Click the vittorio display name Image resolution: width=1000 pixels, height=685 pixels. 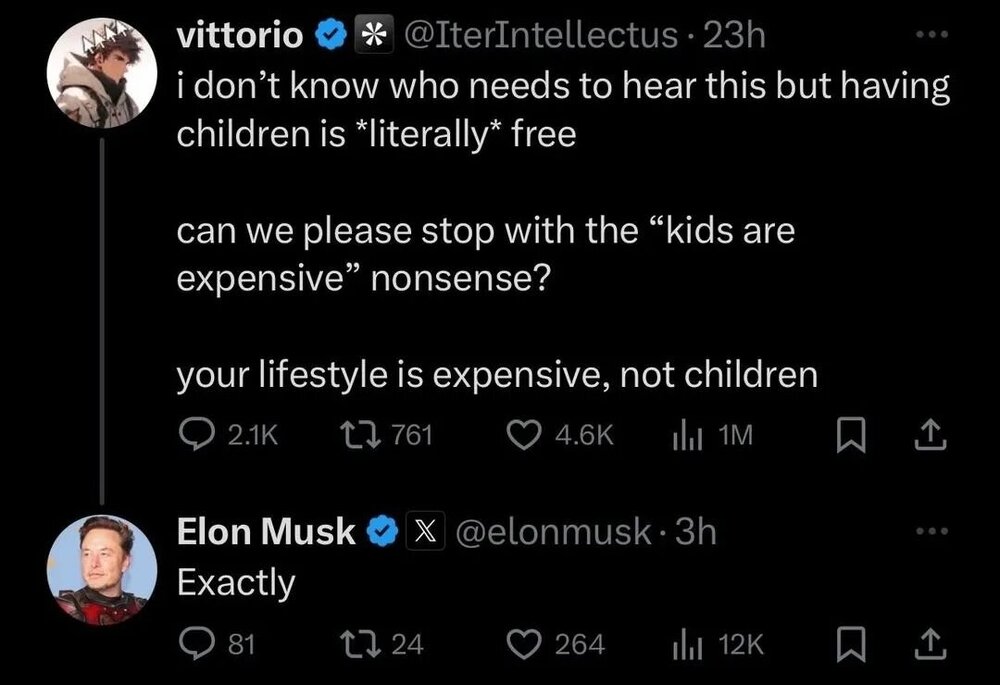[x=240, y=36]
